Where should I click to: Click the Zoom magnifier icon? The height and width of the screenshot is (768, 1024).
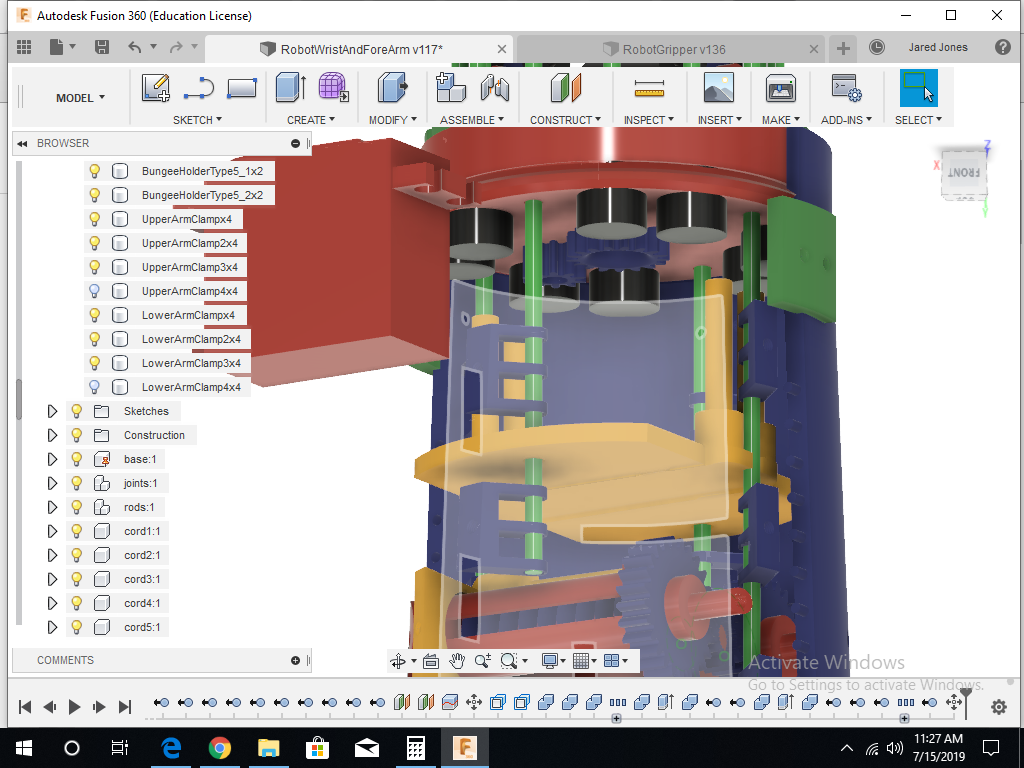pos(483,662)
